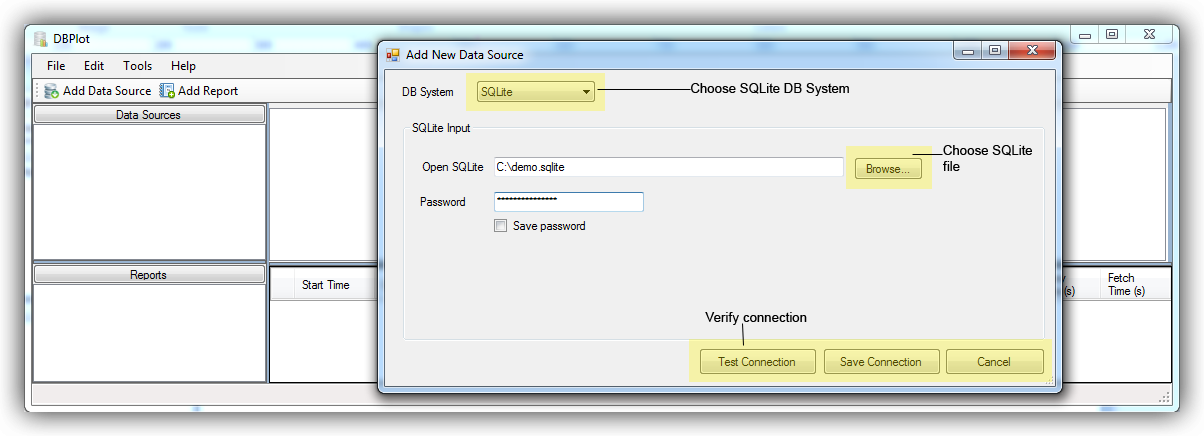Viewport: 1204px width, 436px height.
Task: Click into the Password field
Action: pos(568,202)
